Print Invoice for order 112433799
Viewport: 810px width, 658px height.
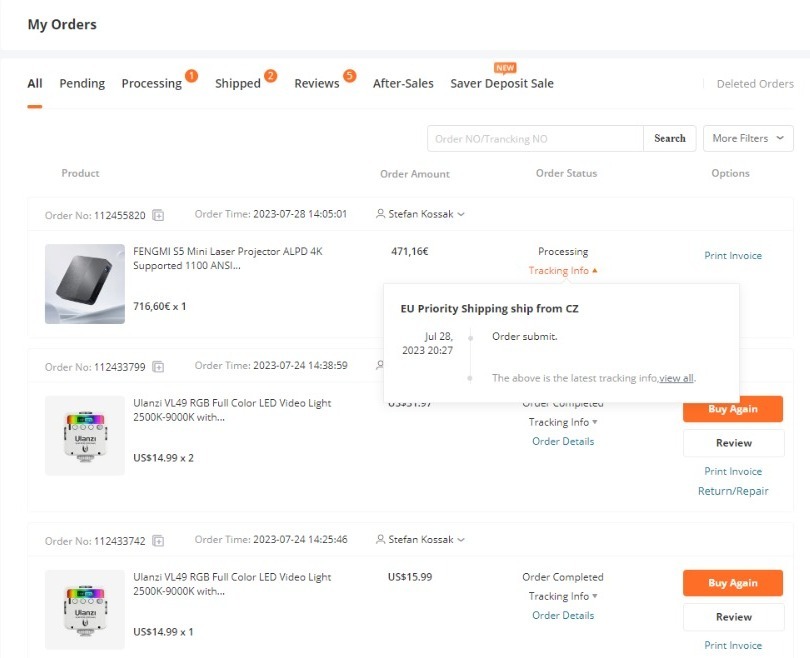(x=733, y=472)
